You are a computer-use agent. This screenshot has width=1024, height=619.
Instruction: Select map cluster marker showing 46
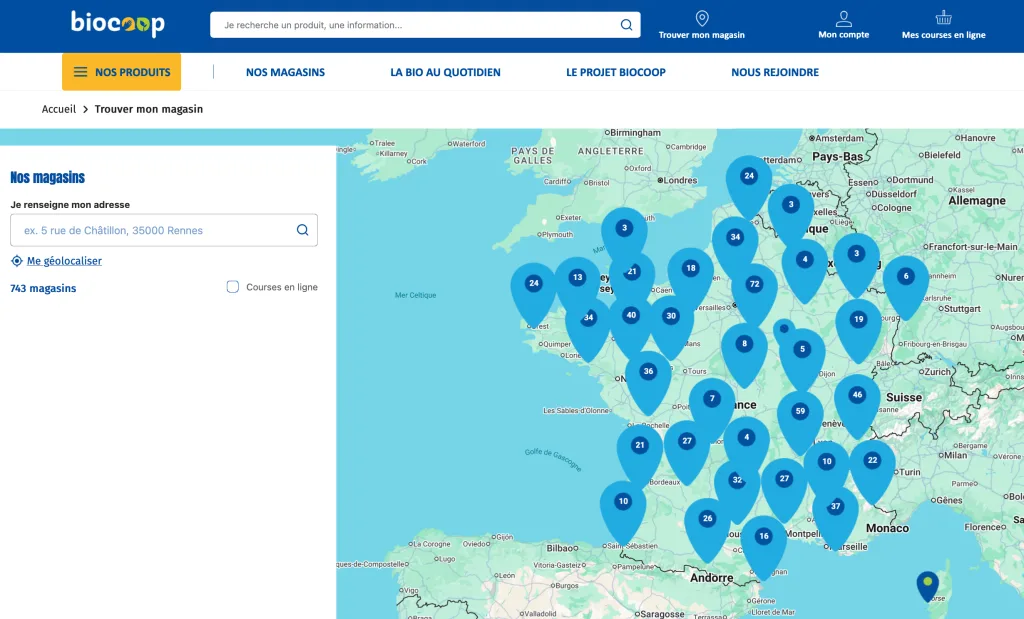coord(856,395)
